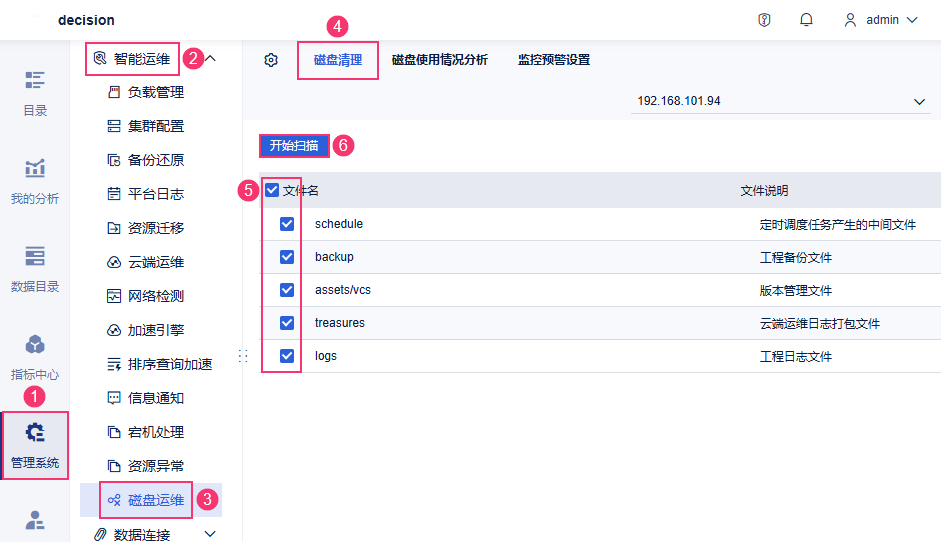
Task: Collapse the 智能运维 menu section
Action: pyautogui.click(x=210, y=58)
